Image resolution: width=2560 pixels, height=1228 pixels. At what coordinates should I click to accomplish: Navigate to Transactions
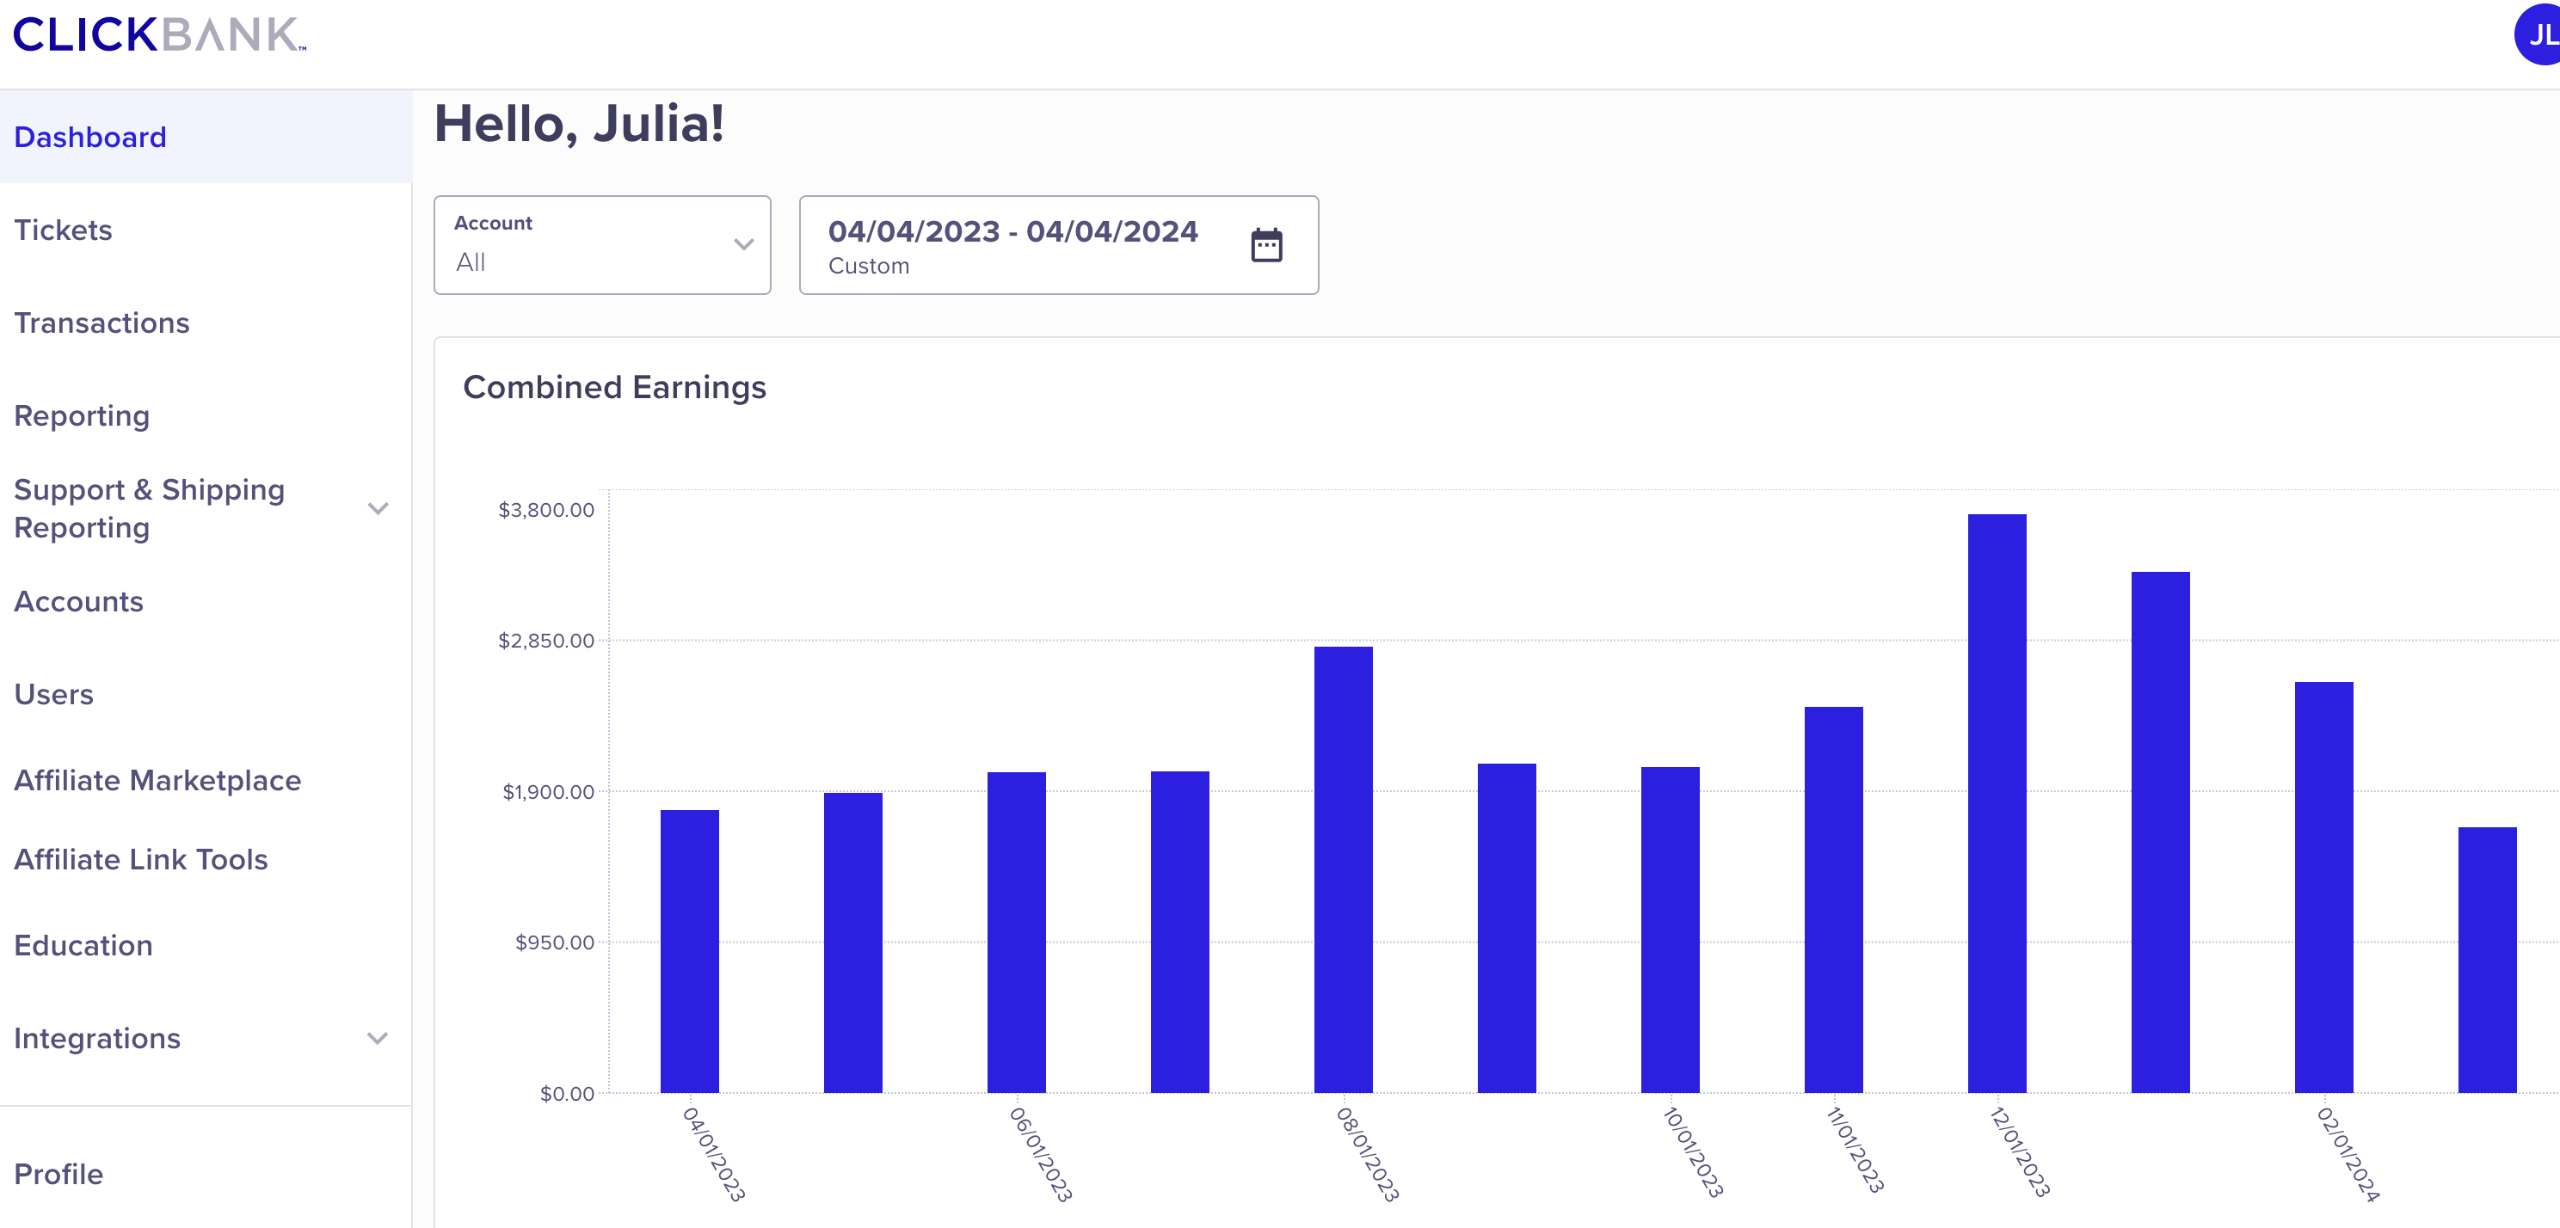(x=102, y=323)
